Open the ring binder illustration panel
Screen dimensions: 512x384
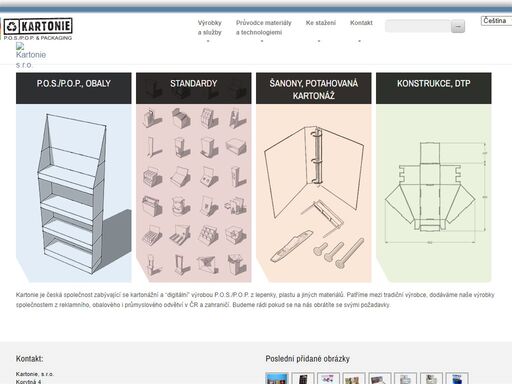(x=314, y=193)
